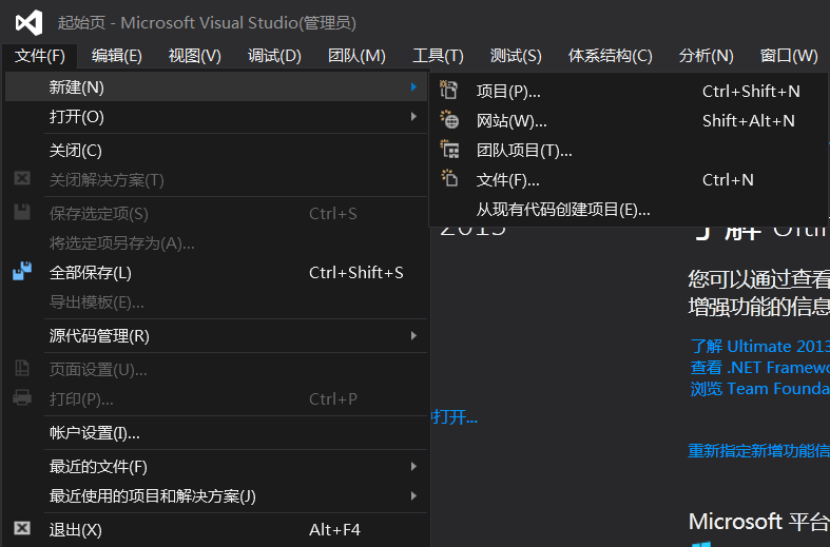Screen dimensions: 830x548
Task: Select 团队项目(T)... in the New submenu
Action: (x=628, y=150)
